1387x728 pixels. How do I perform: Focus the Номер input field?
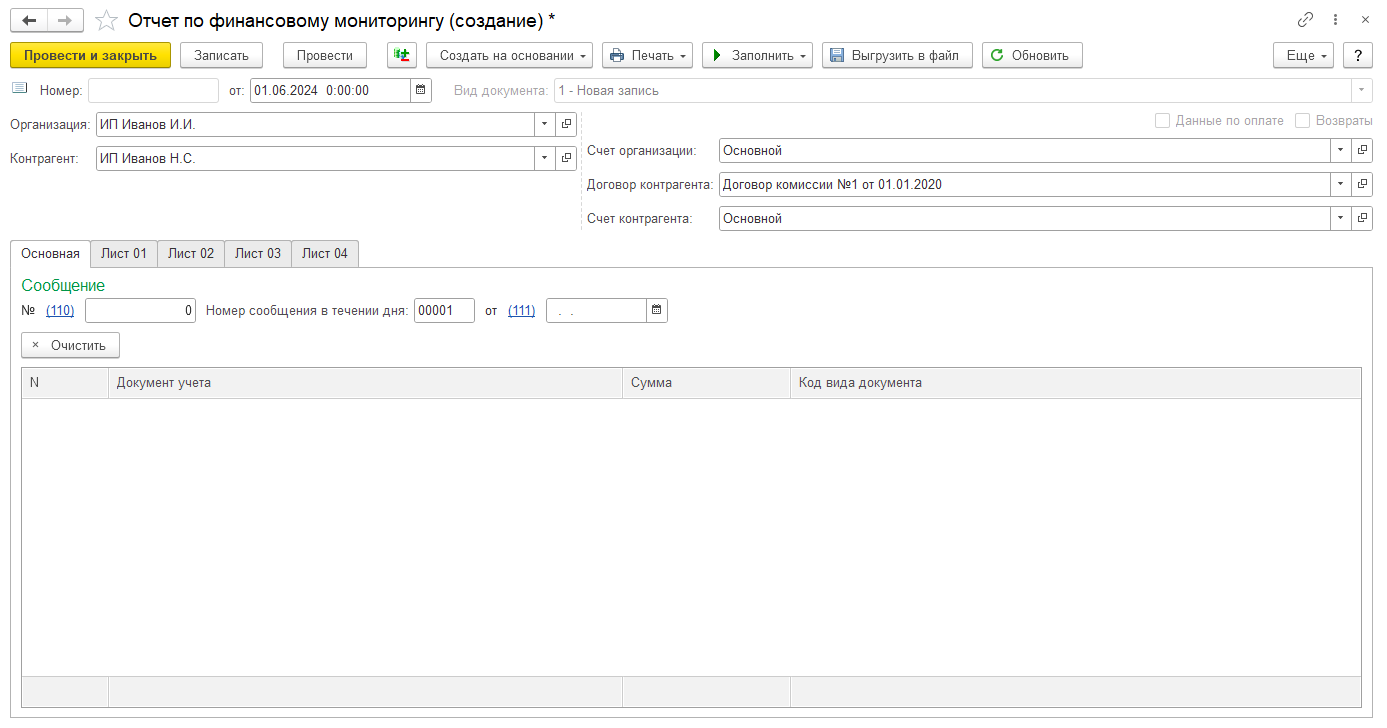[x=153, y=90]
